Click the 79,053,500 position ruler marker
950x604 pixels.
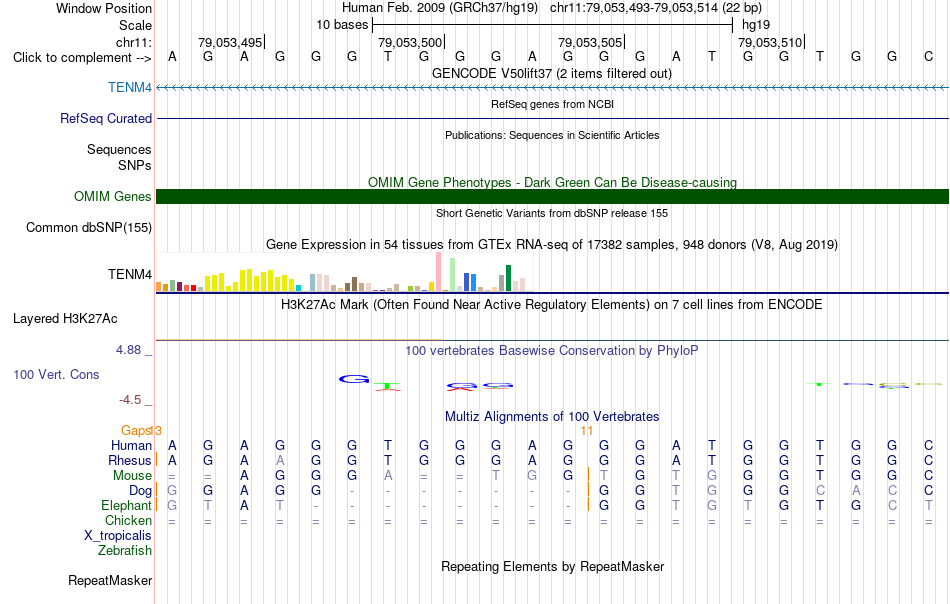point(410,43)
